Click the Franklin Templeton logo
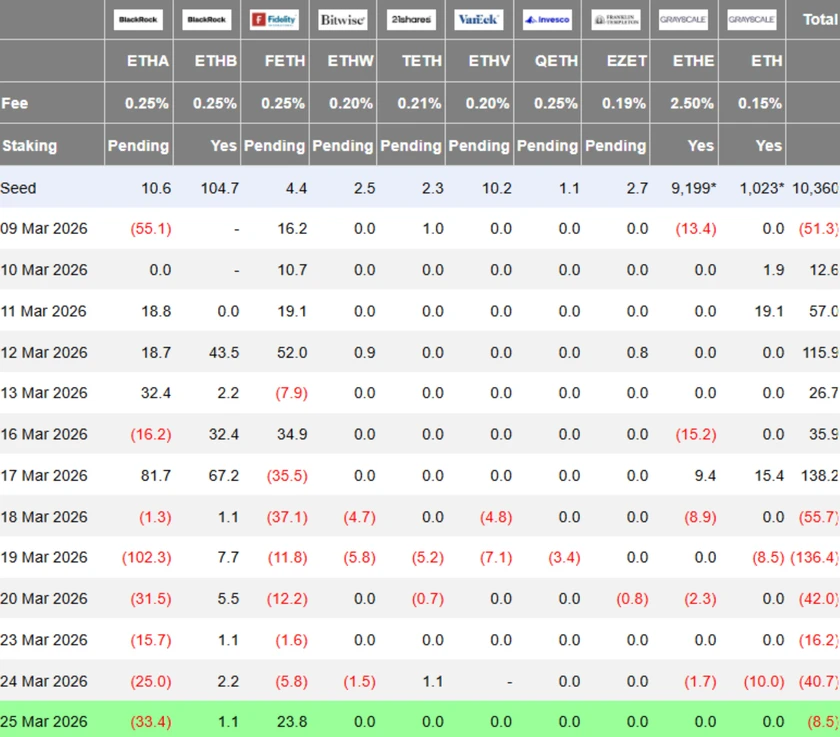Screen dimensions: 840x737 tap(615, 20)
